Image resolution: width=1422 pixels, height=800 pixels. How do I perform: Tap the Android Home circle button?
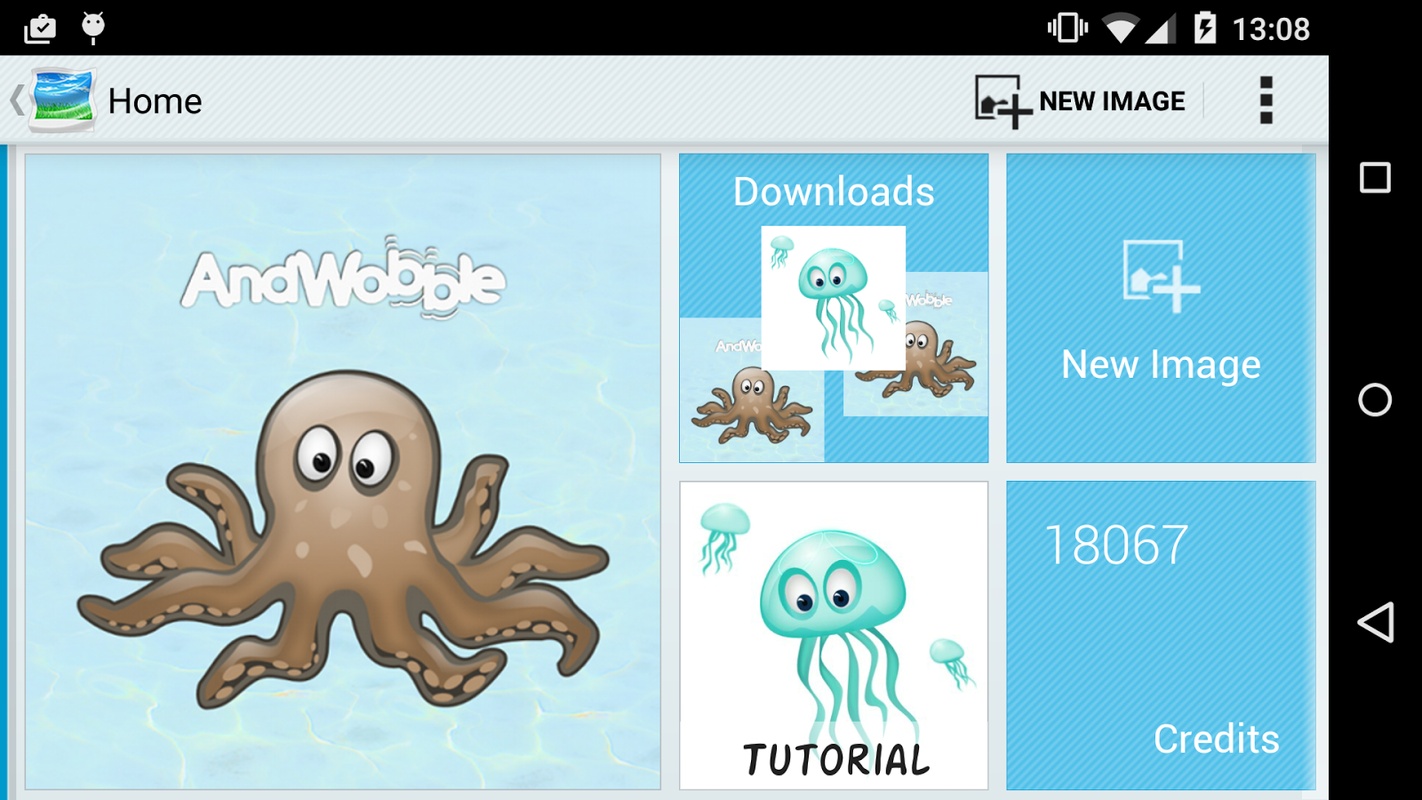tap(1376, 400)
